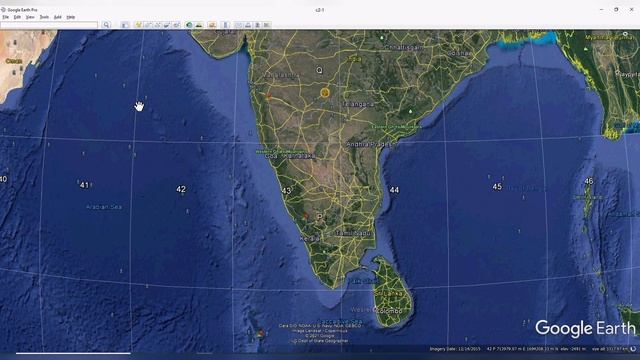Viewport: 640px width, 360px height.
Task: Open the Add menu
Action: 58,17
